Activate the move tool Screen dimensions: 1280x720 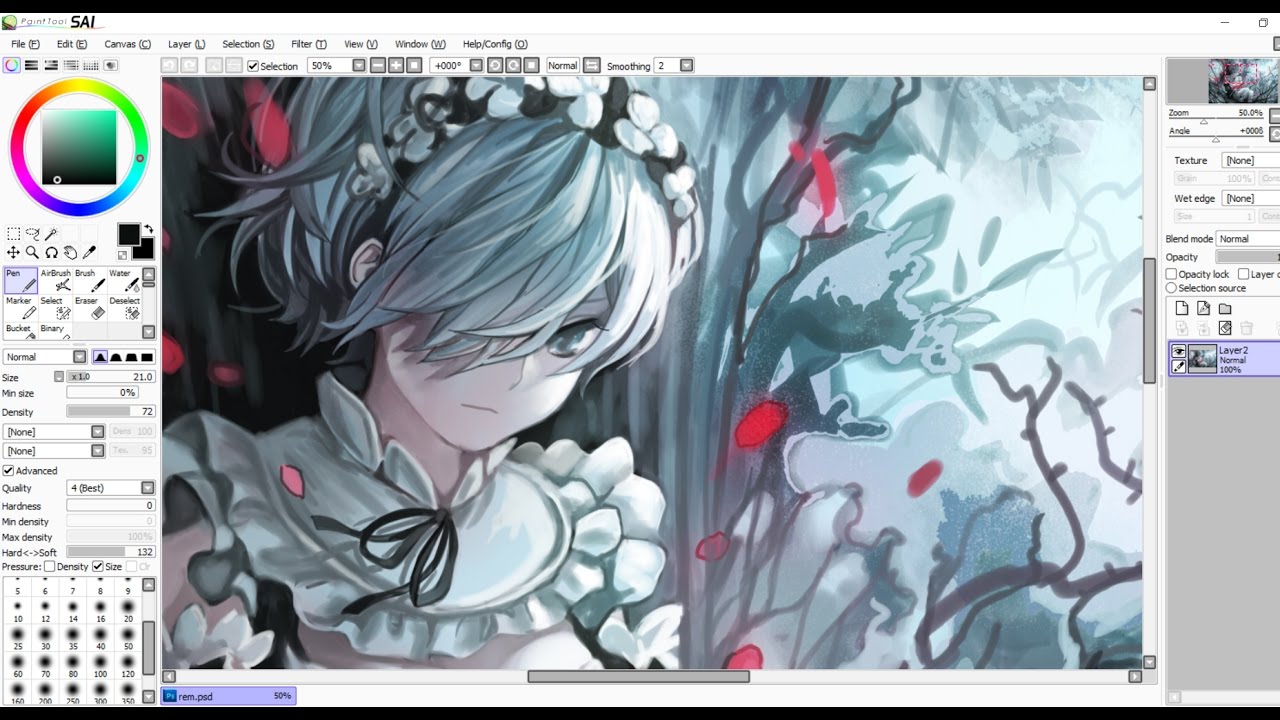click(13, 253)
